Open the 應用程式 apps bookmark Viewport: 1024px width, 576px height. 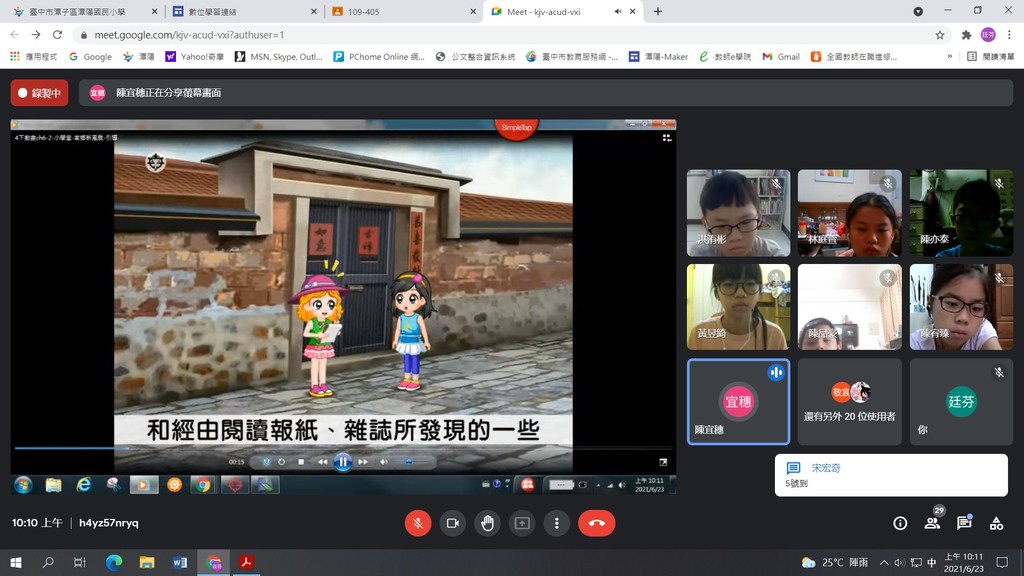coord(34,57)
